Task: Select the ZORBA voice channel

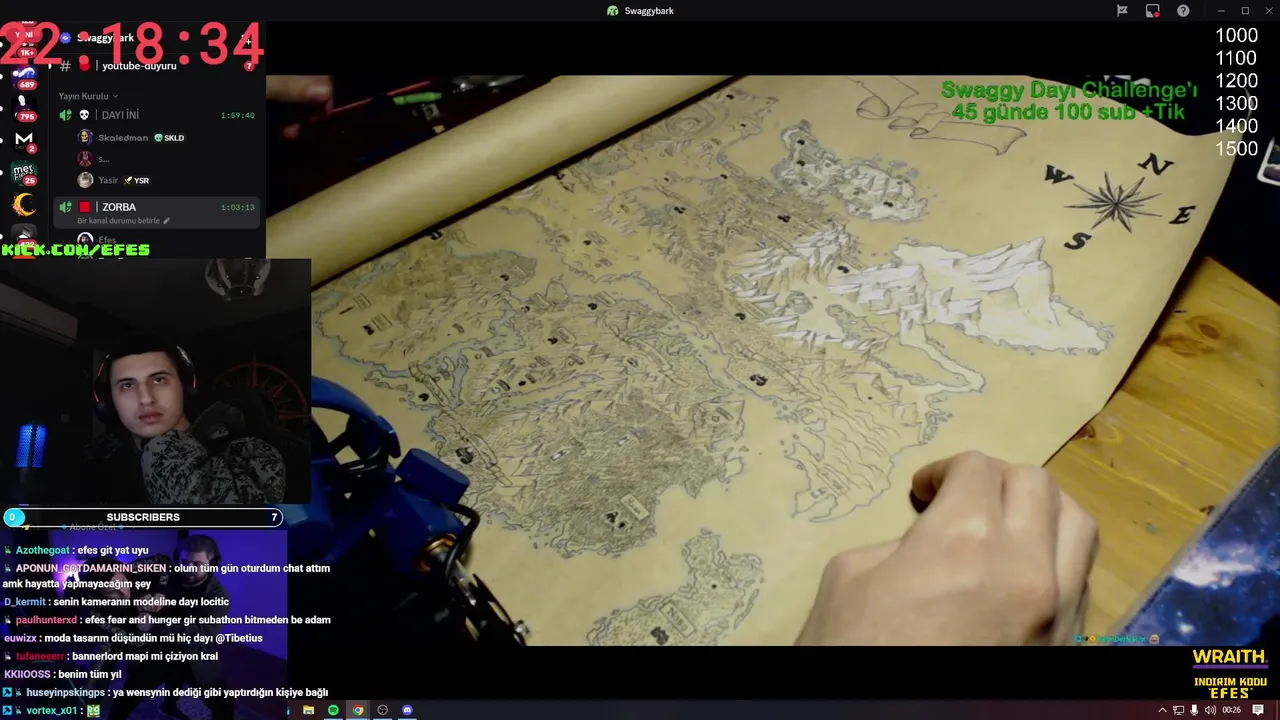Action: [x=155, y=207]
